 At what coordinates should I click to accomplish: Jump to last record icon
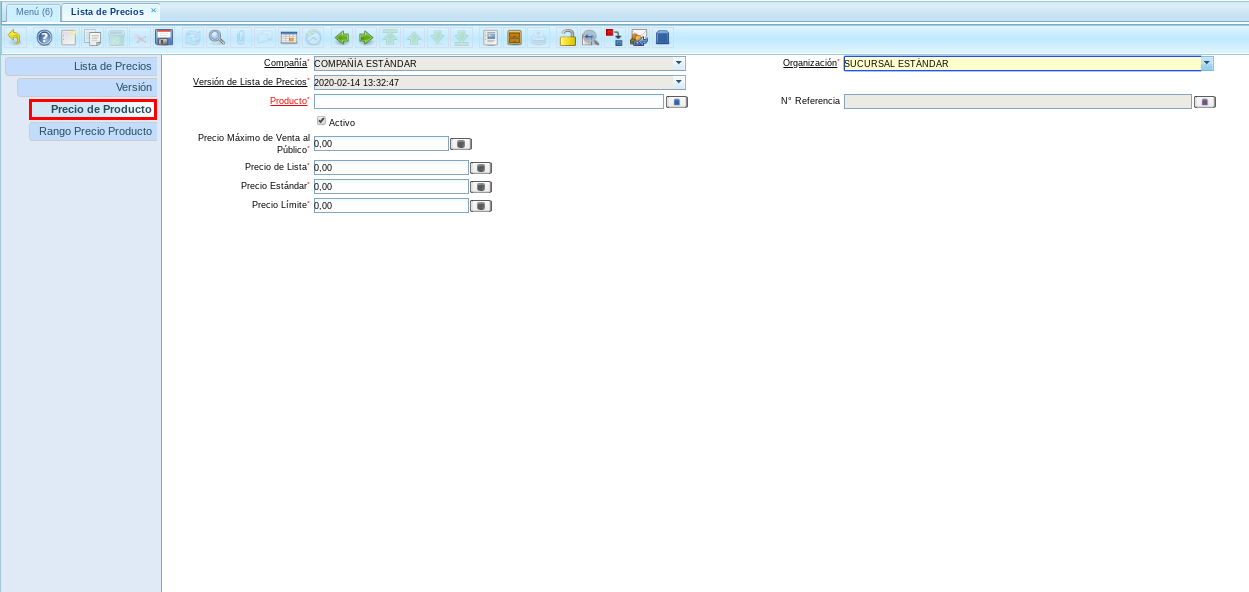tap(462, 38)
